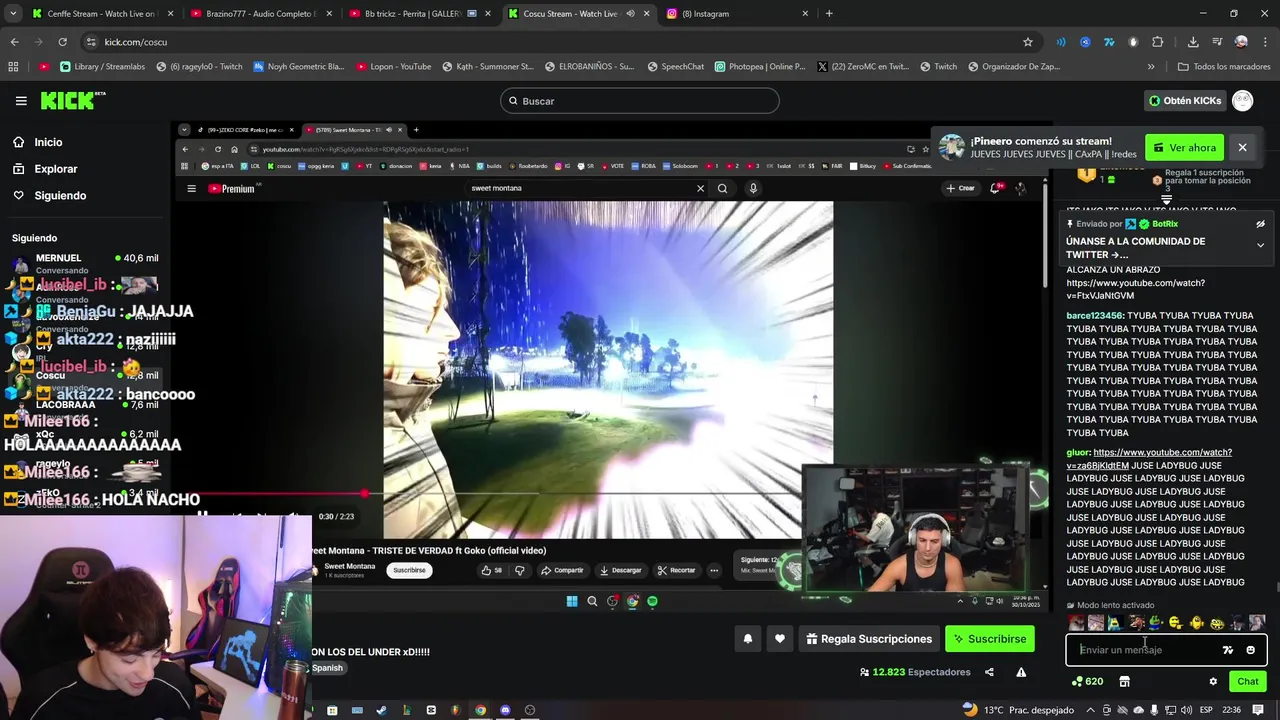The image size is (1280, 720).
Task: Open Todos los marcadores folder
Action: point(1224,67)
